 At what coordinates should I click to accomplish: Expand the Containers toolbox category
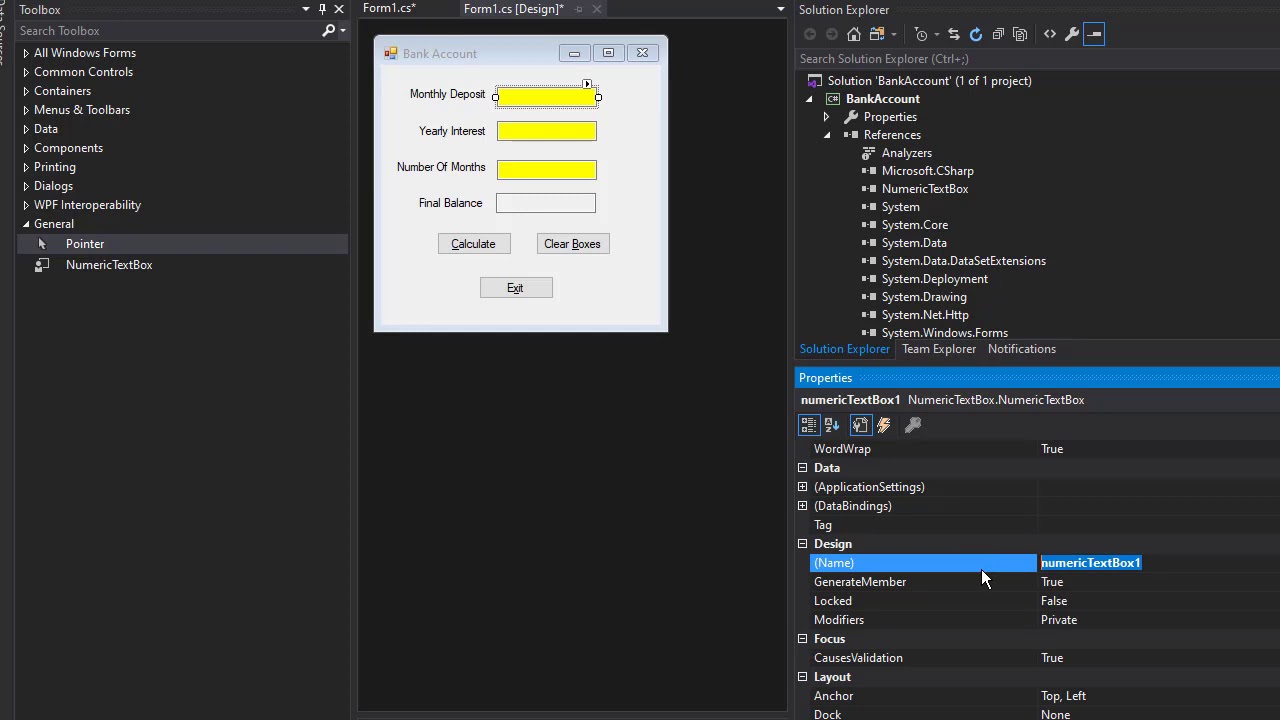26,91
